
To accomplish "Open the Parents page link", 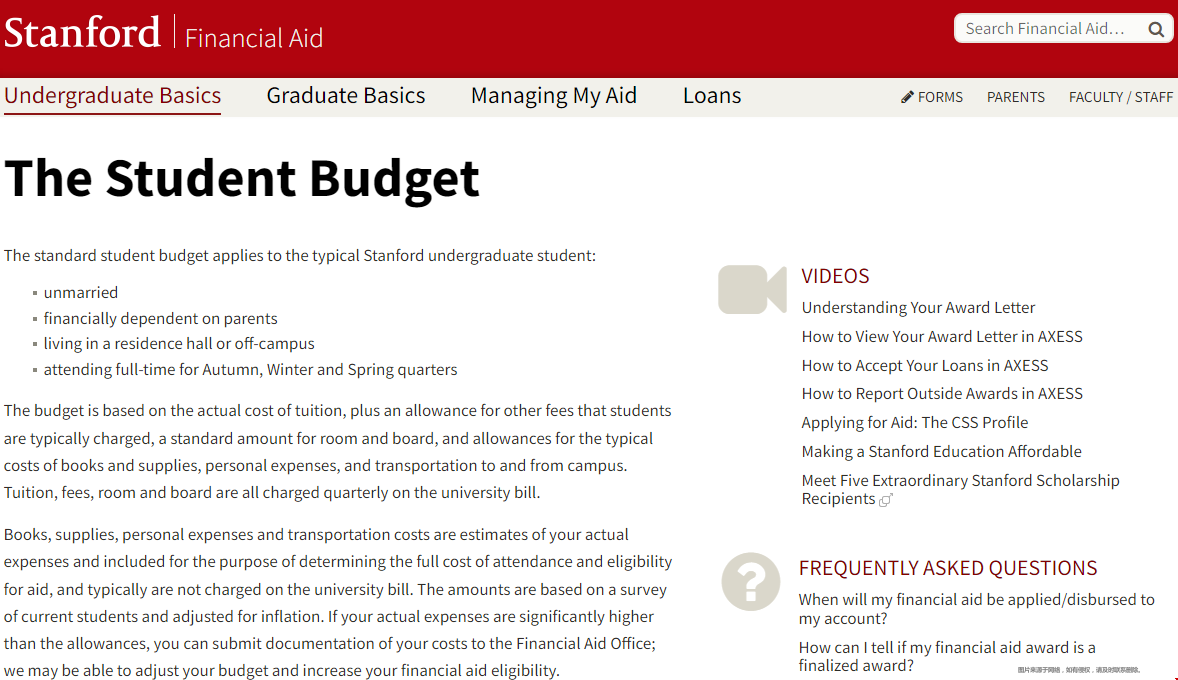I will click(x=1015, y=97).
